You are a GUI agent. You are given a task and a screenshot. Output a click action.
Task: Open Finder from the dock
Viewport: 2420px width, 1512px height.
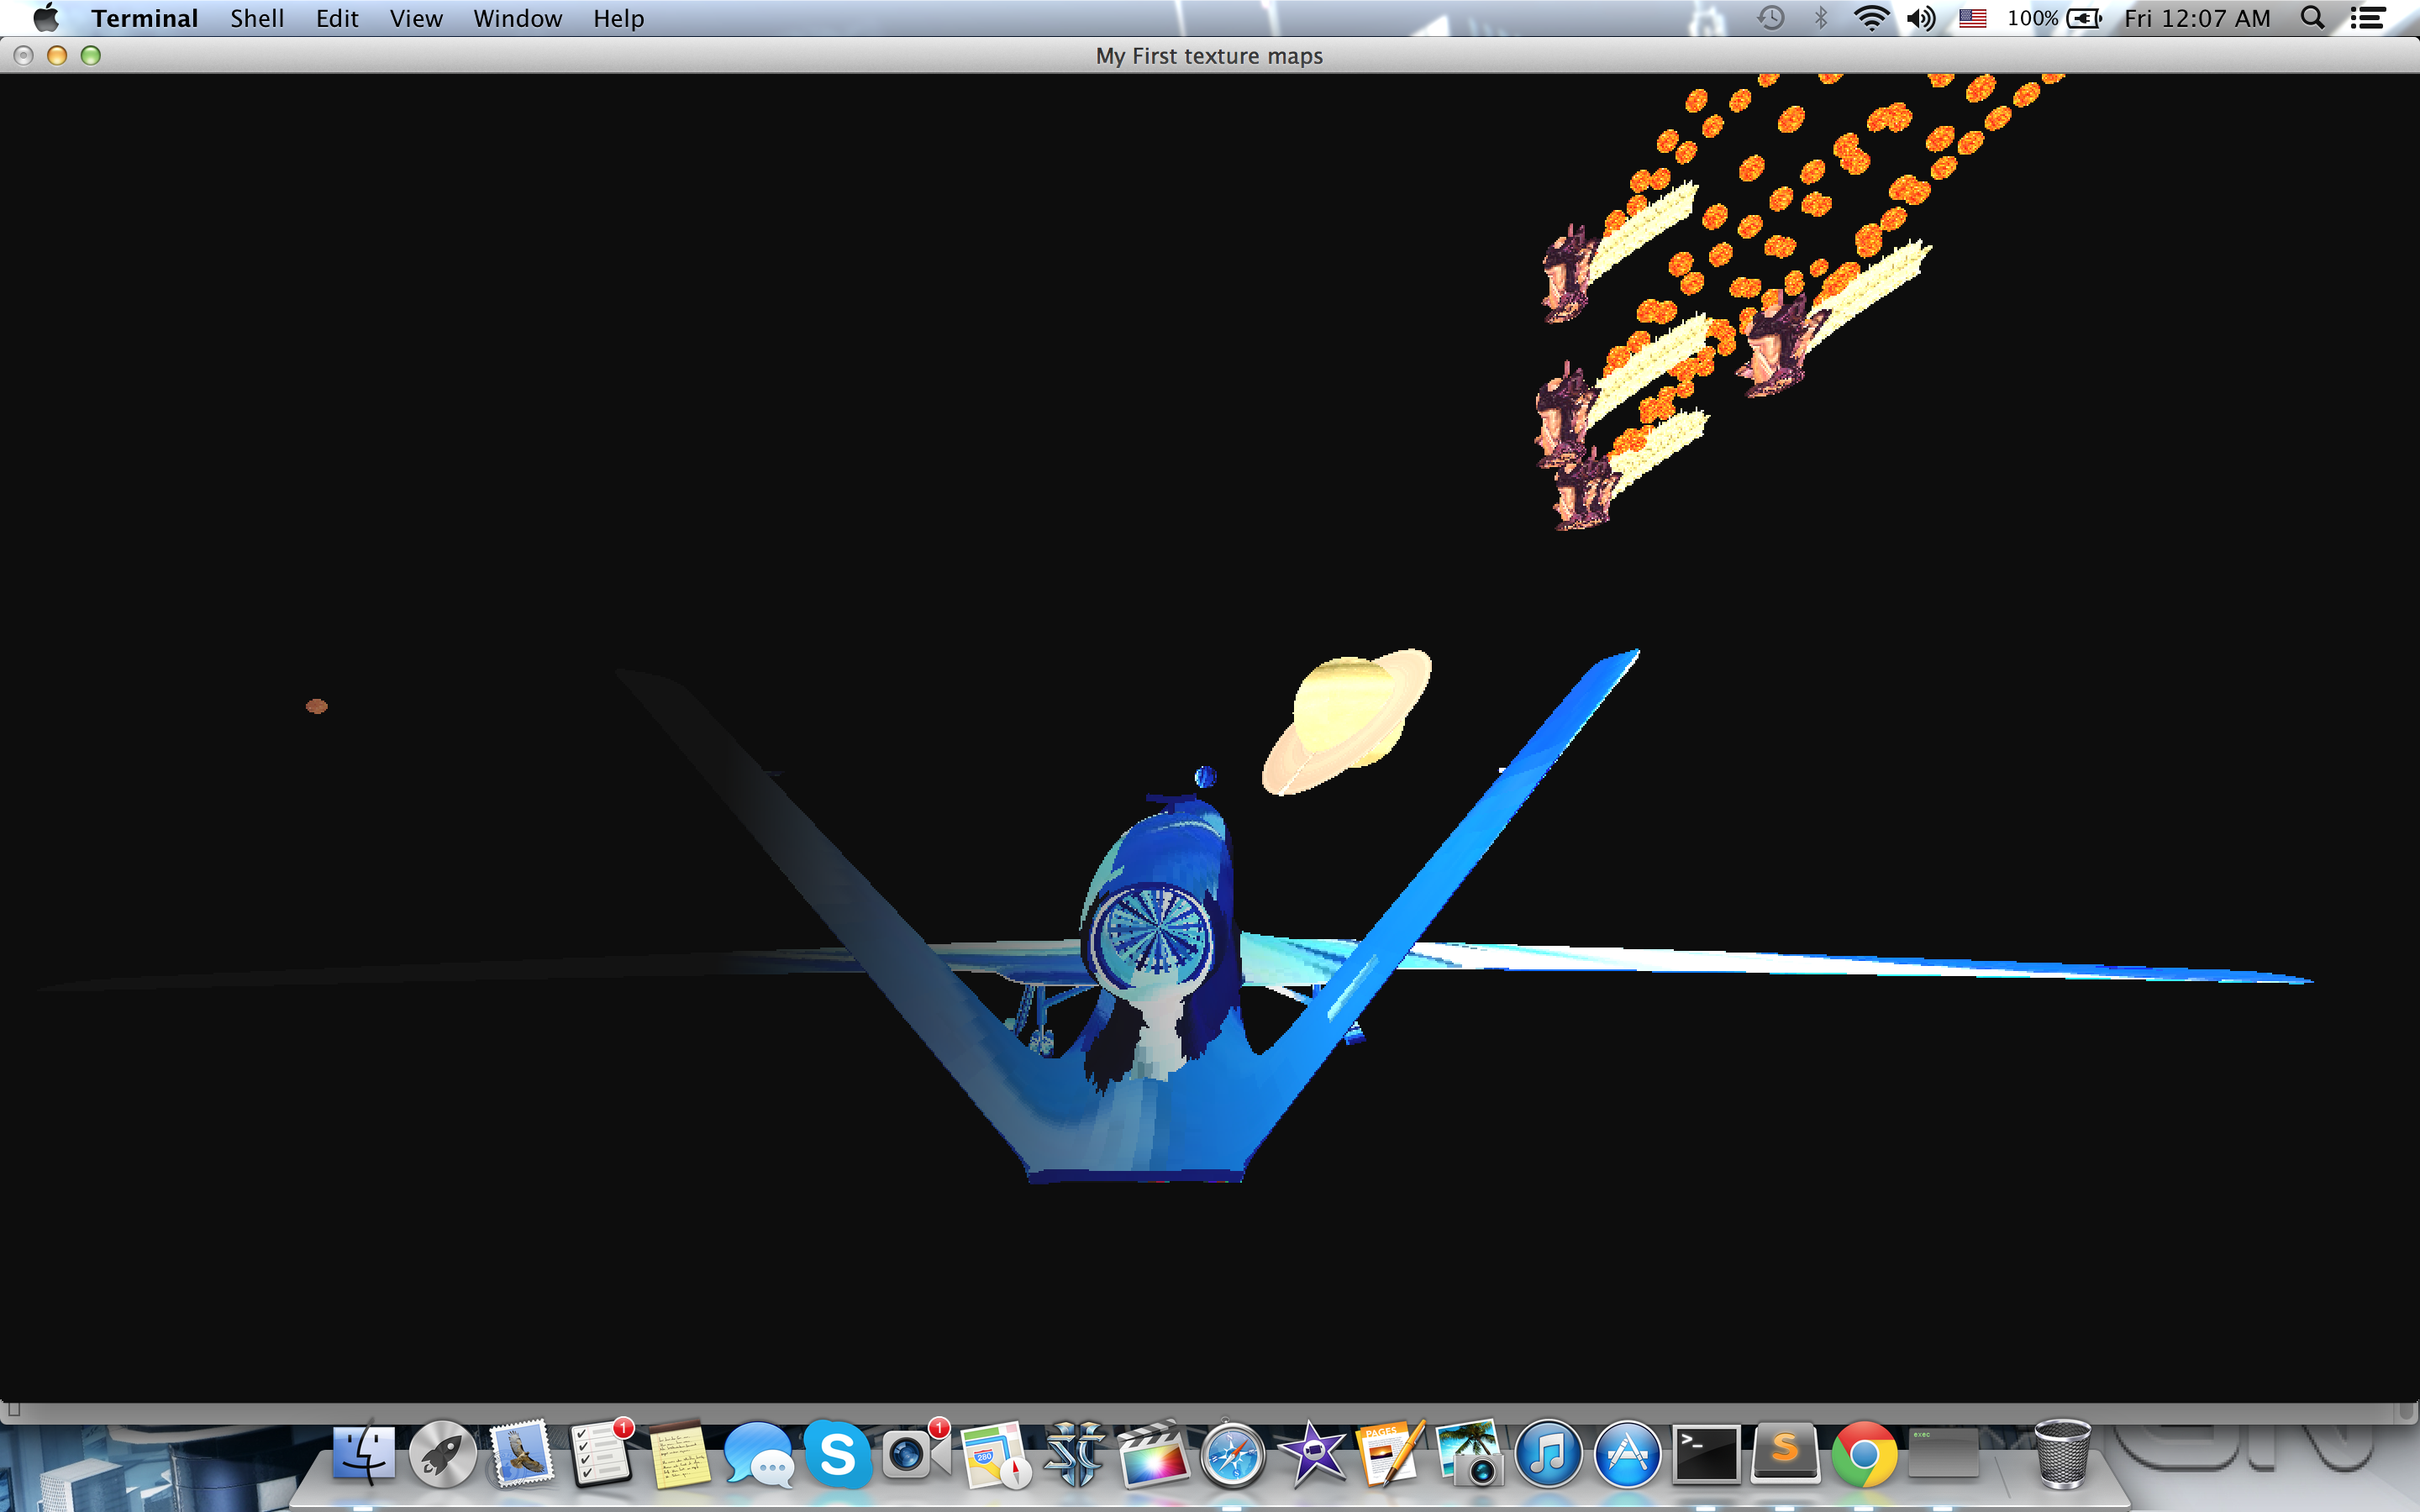(363, 1454)
